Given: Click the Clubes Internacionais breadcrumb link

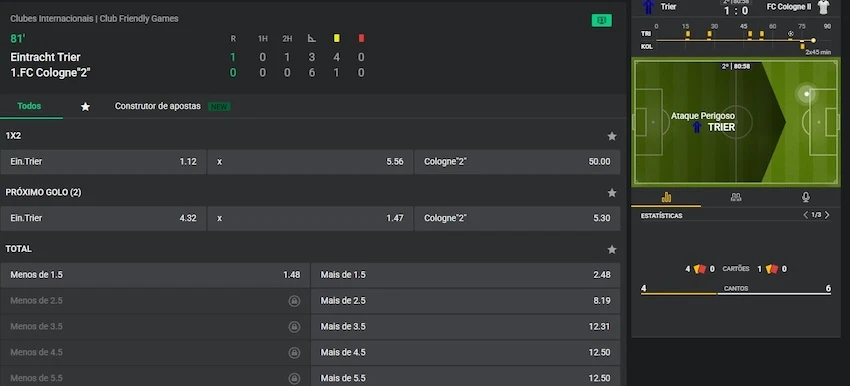Looking at the screenshot, I should 51,18.
